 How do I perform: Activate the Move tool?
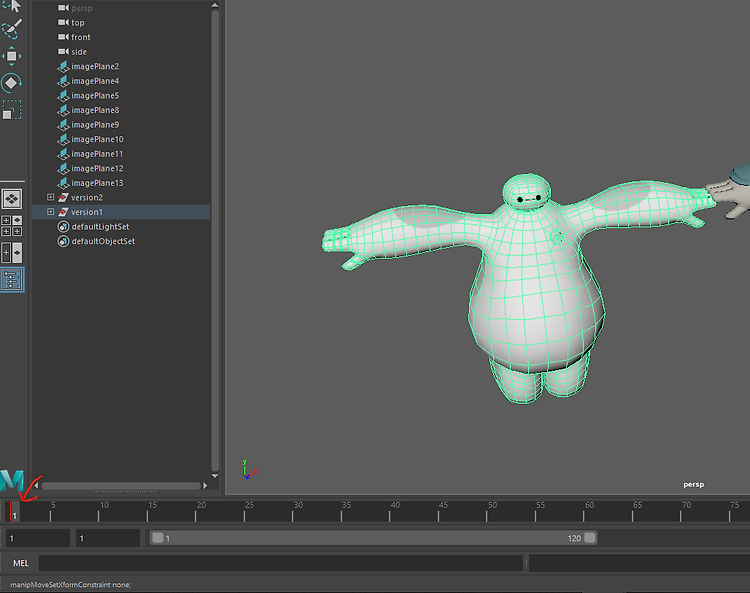(x=11, y=56)
